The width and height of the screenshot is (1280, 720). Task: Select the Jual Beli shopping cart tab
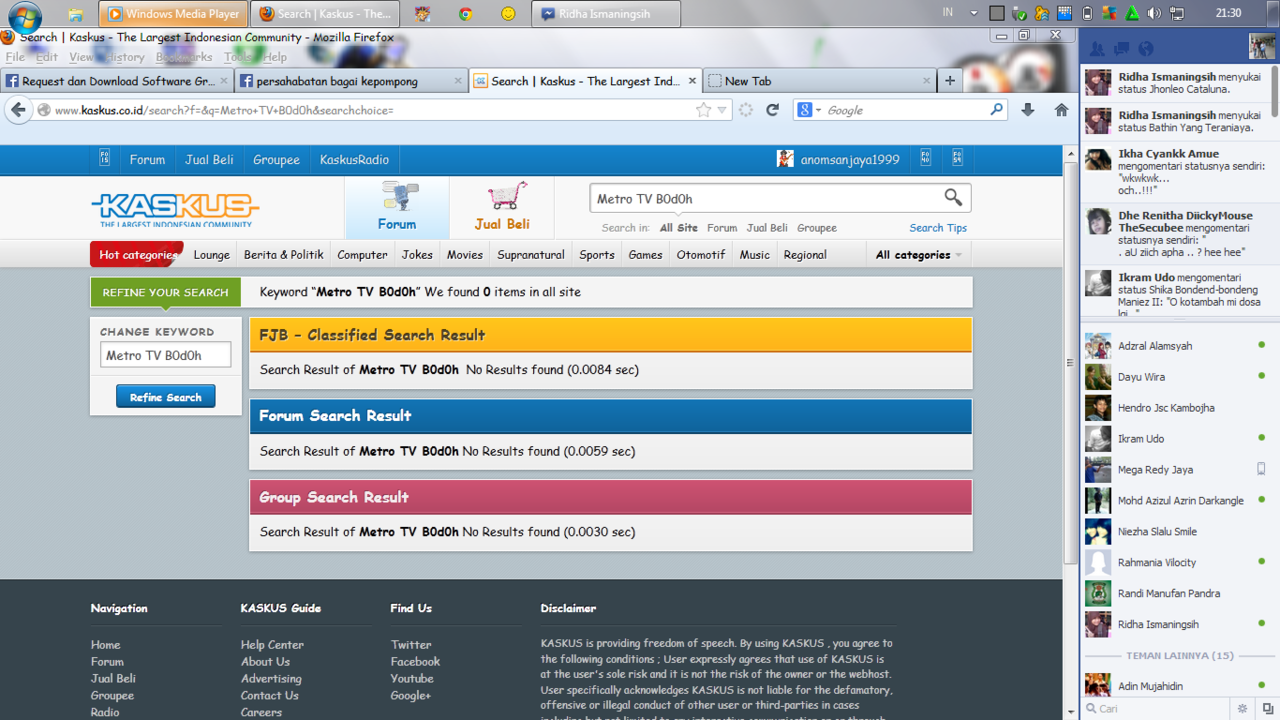pos(502,208)
